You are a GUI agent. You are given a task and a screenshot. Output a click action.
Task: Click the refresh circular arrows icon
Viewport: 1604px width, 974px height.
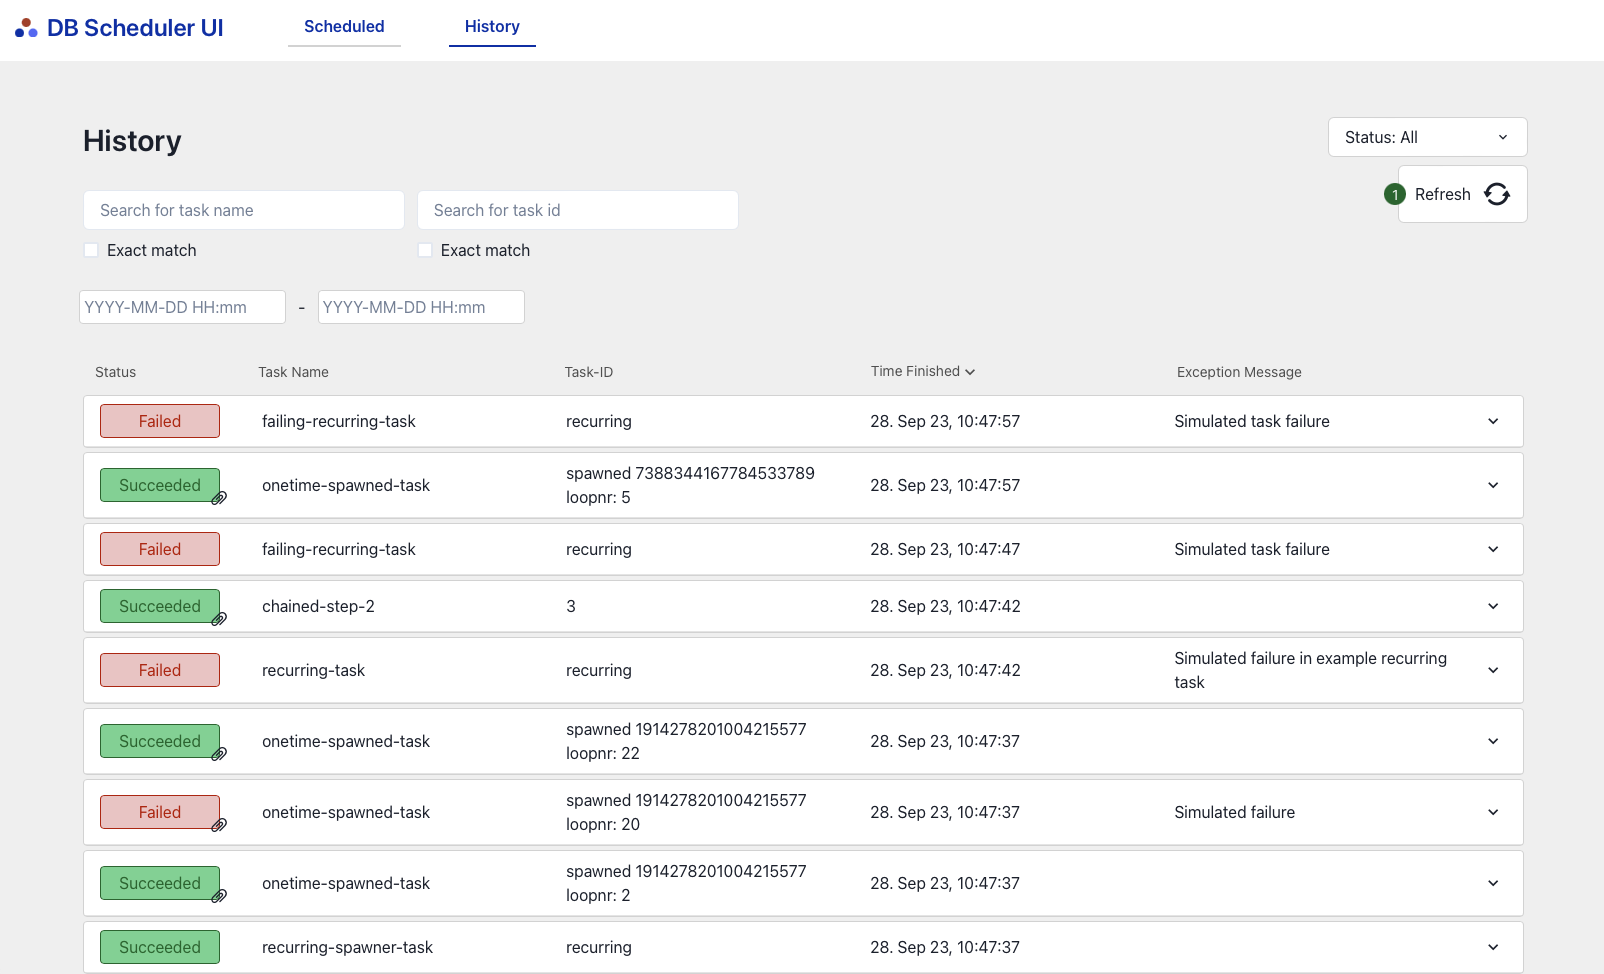tap(1497, 194)
